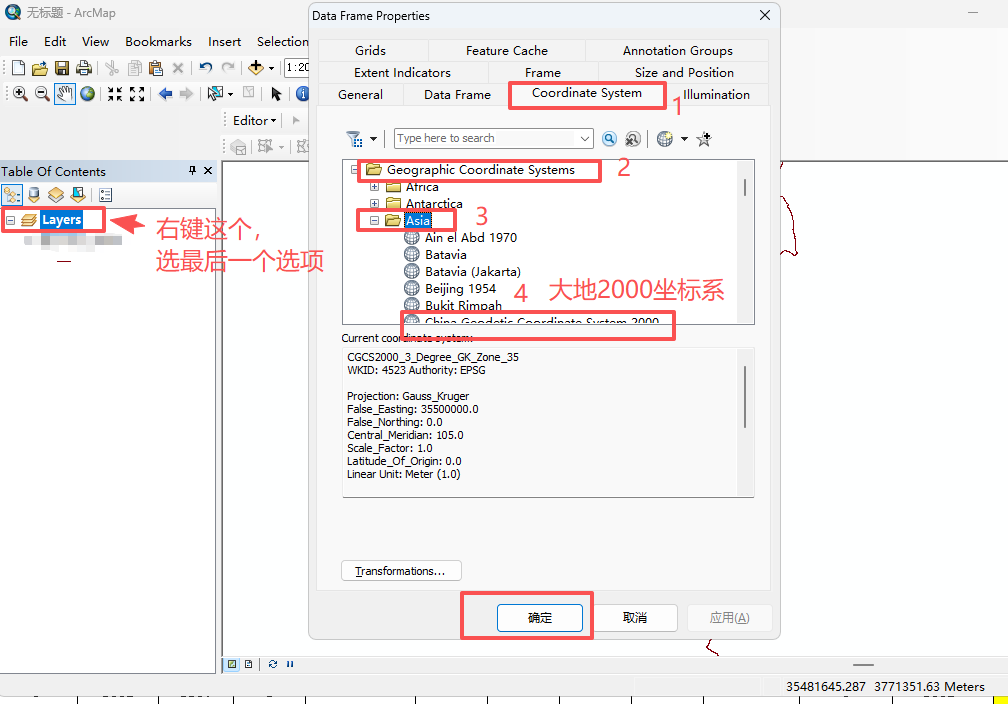This screenshot has width=1008, height=704.
Task: Click the Fixed Zoom In icon
Action: pos(115,94)
